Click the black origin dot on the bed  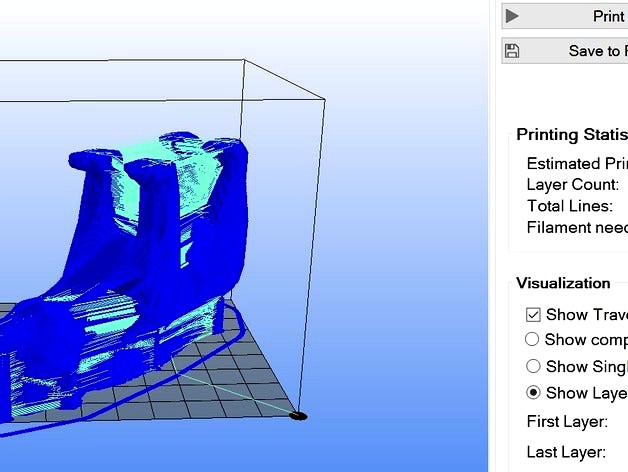click(298, 415)
